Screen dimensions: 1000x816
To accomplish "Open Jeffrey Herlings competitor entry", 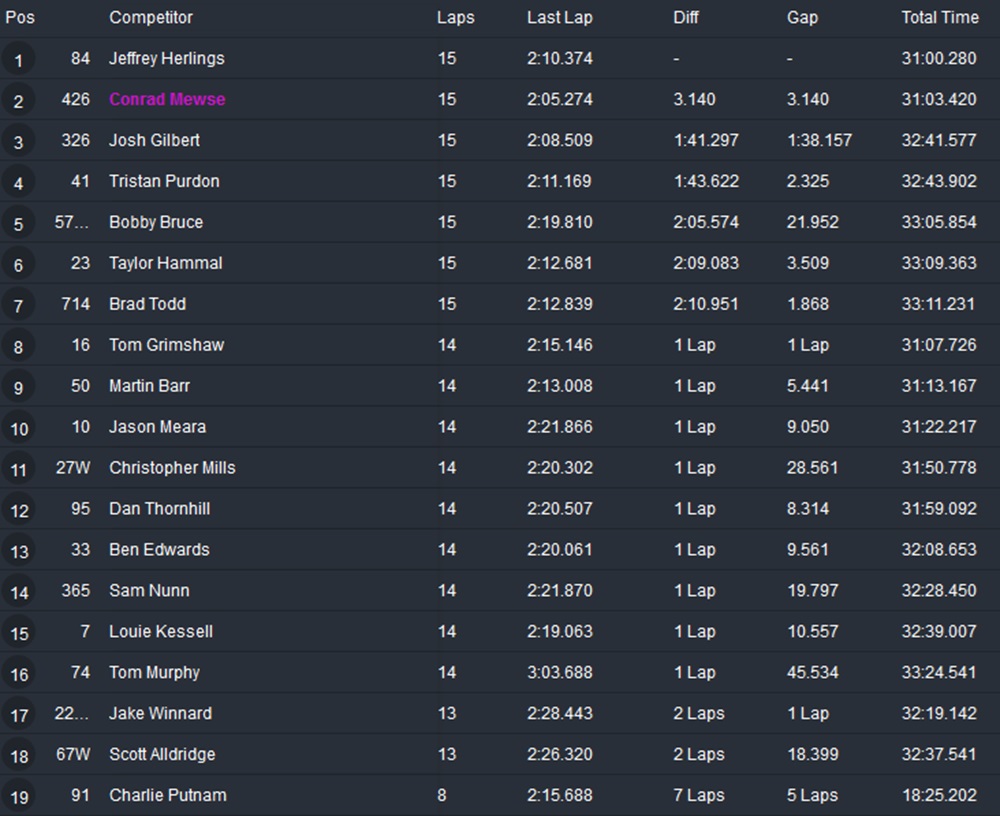I will coord(166,58).
